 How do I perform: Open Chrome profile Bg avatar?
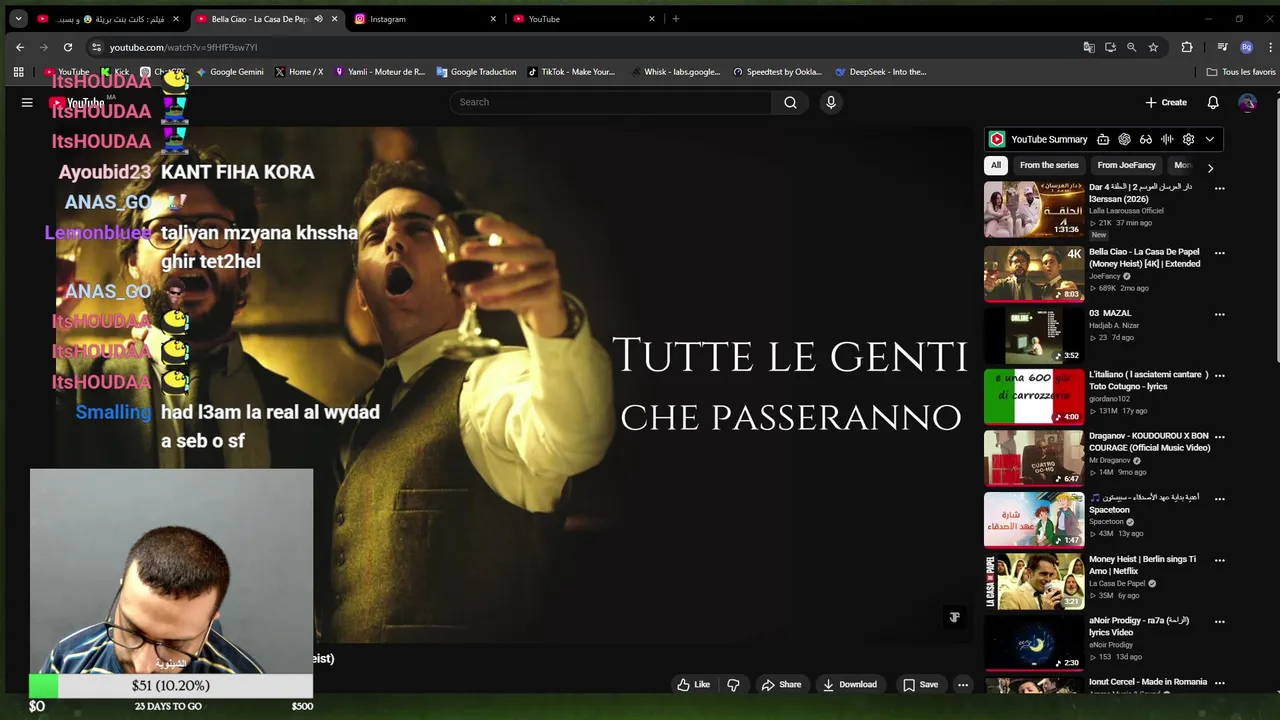[1246, 47]
